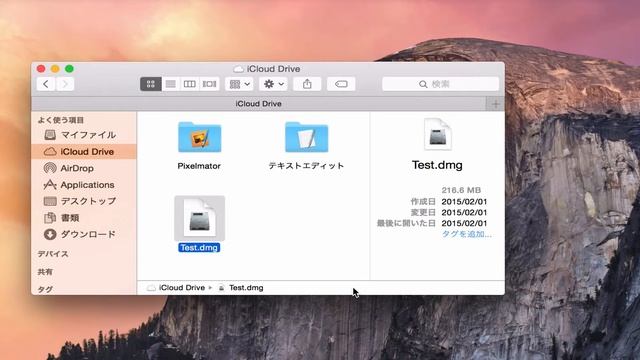Go back with the left chevron button
The width and height of the screenshot is (640, 360).
[46, 84]
